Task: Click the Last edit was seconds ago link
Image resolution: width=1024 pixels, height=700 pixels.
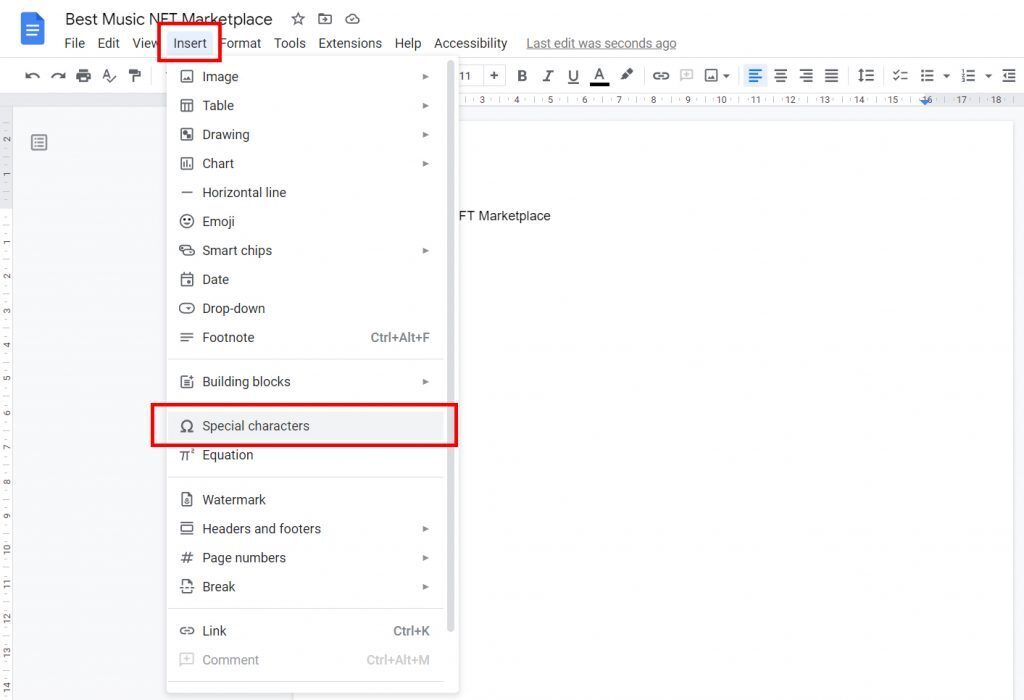Action: pyautogui.click(x=601, y=43)
